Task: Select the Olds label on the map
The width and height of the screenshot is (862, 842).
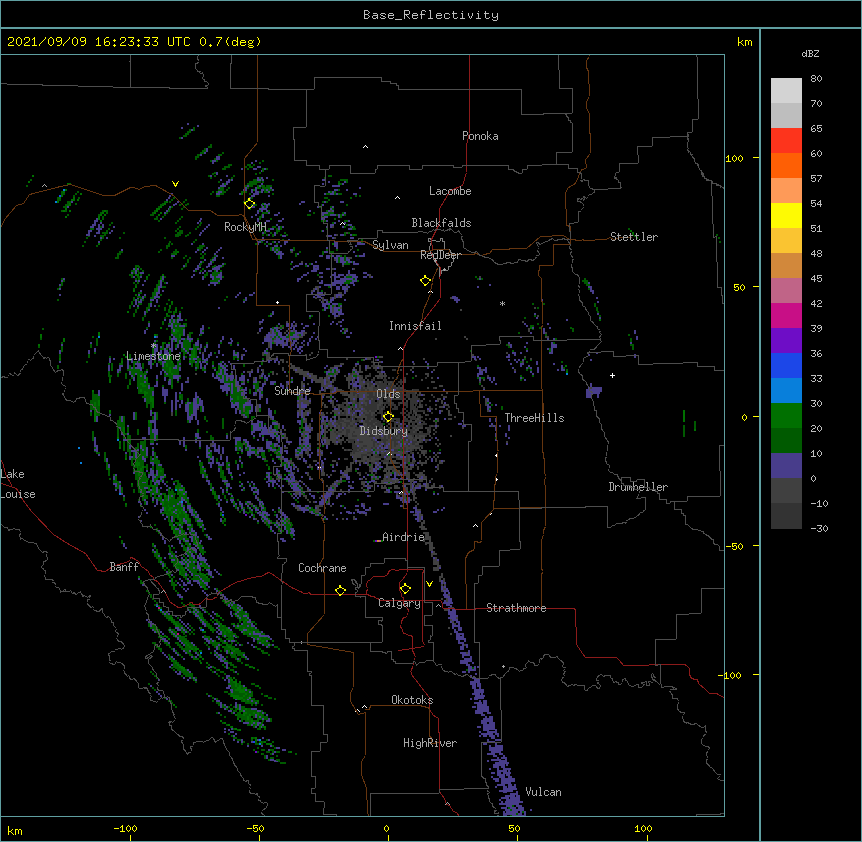Action: pos(388,394)
